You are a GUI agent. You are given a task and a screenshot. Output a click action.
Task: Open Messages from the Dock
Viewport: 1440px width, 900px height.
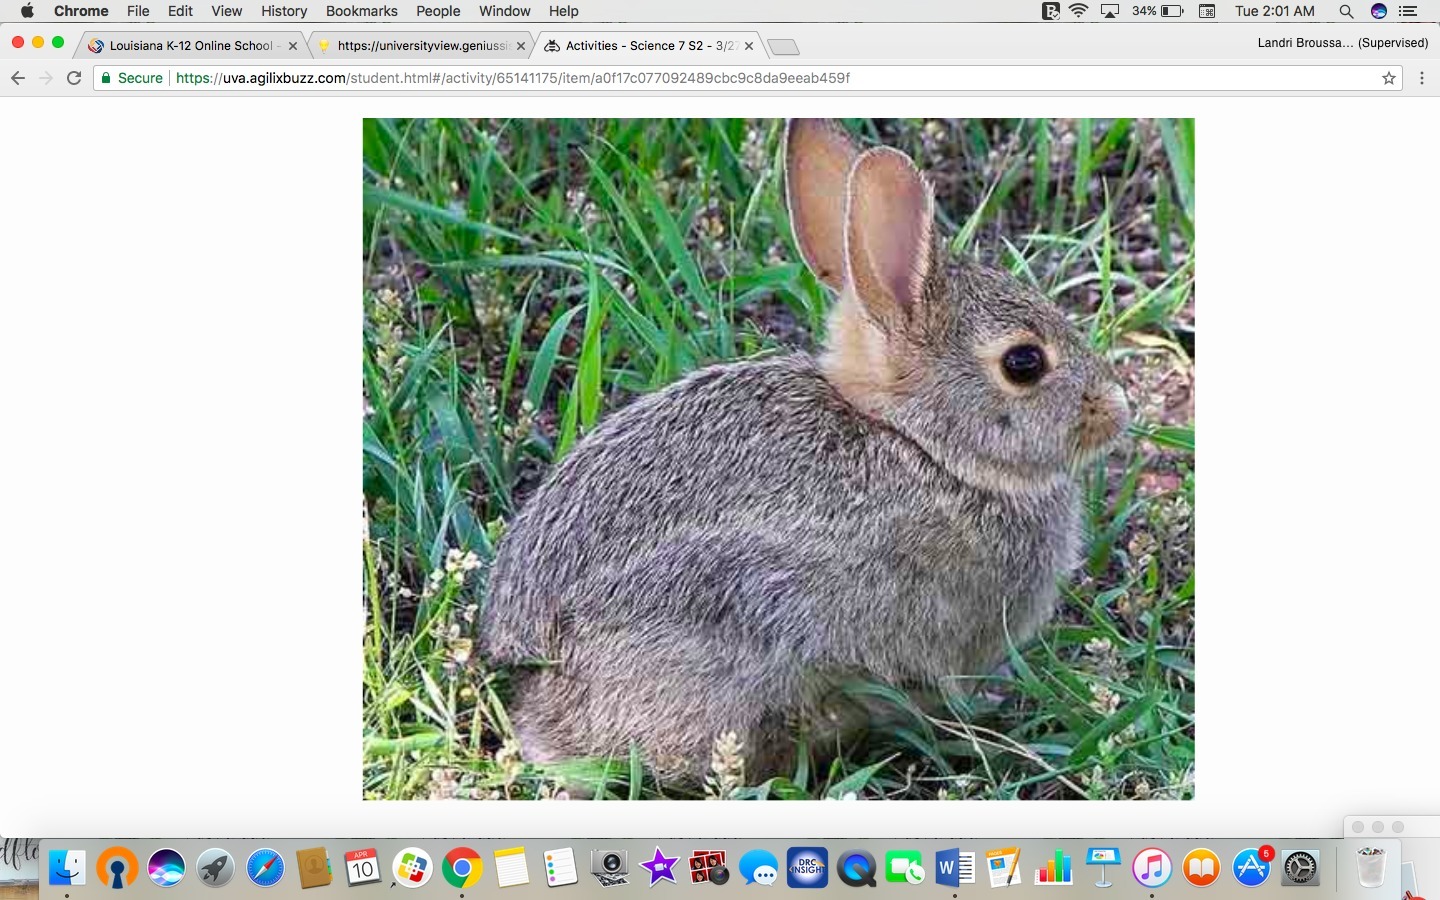click(x=758, y=868)
